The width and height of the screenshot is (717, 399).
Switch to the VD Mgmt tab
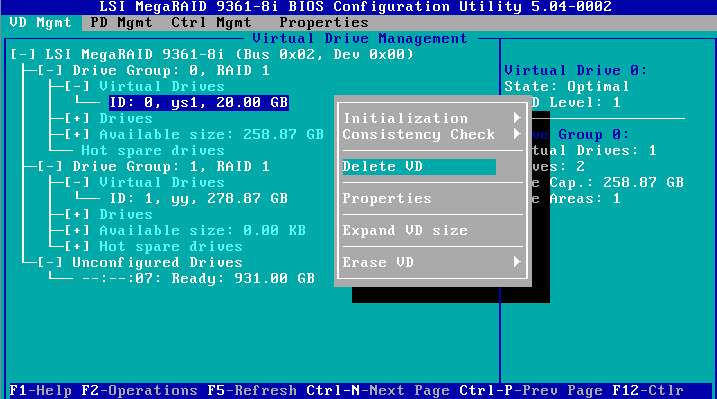tap(41, 22)
